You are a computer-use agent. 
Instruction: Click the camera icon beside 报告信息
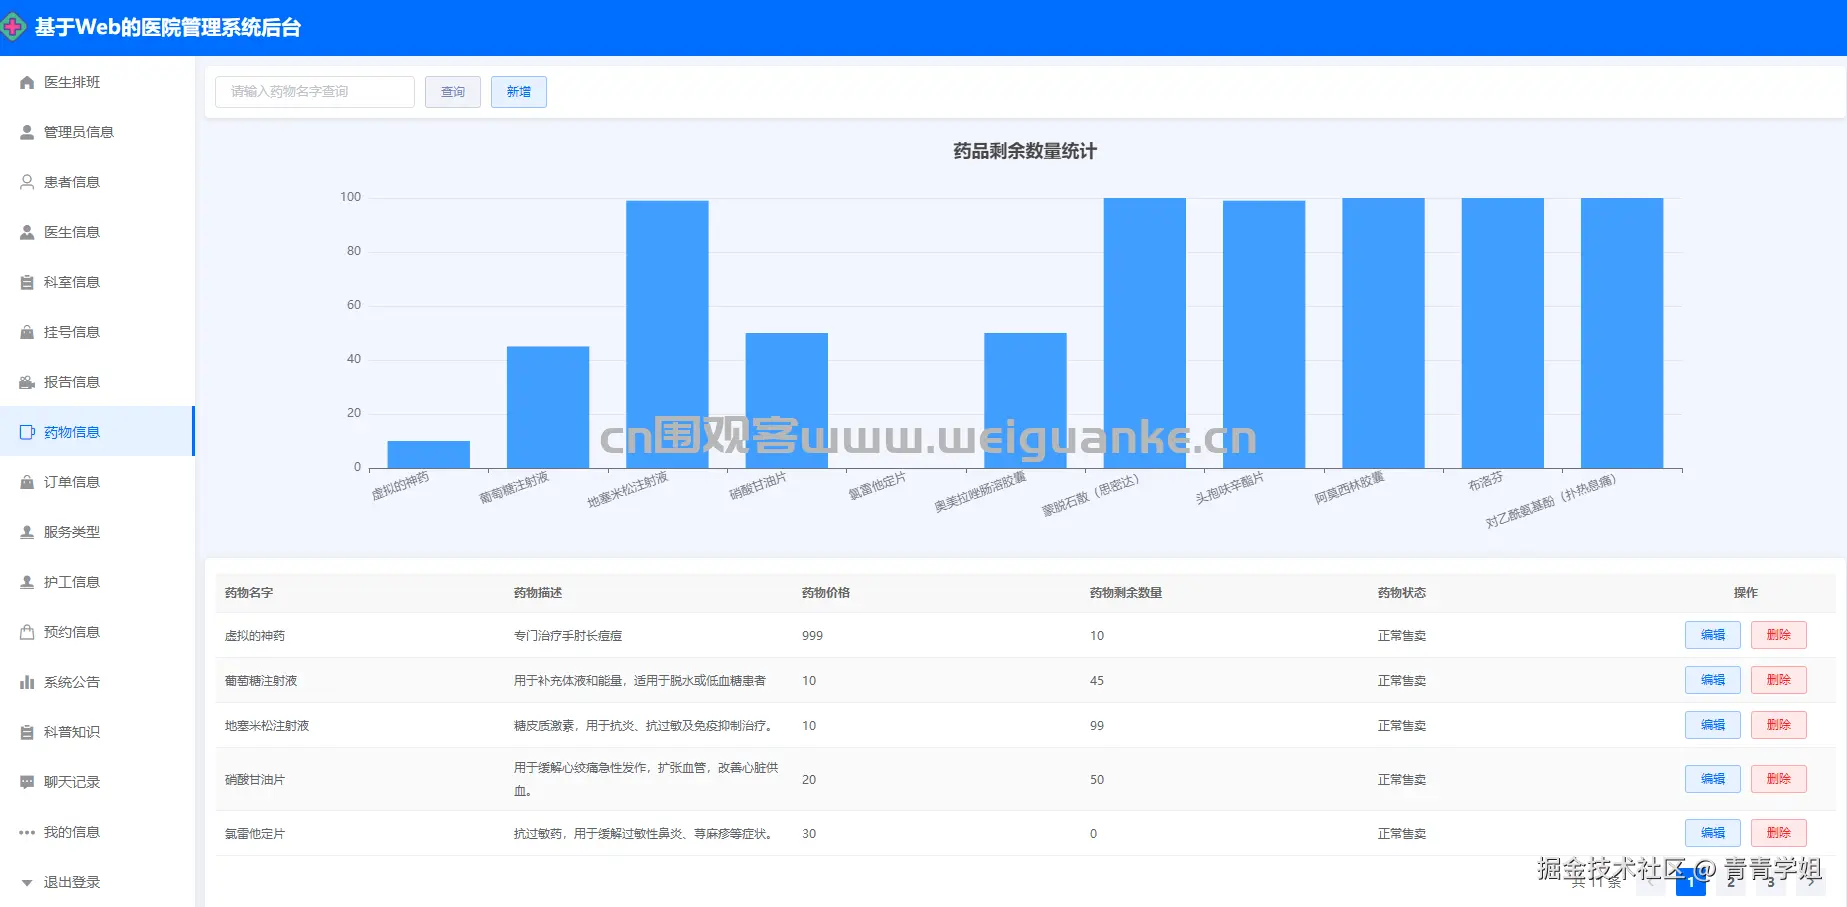pos(27,382)
